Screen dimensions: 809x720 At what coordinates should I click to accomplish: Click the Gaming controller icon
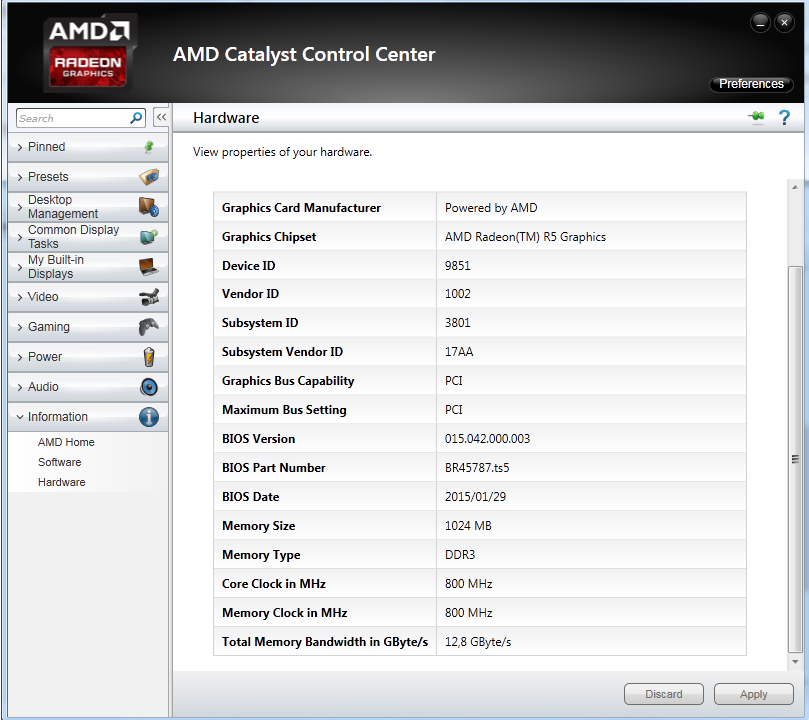(149, 327)
